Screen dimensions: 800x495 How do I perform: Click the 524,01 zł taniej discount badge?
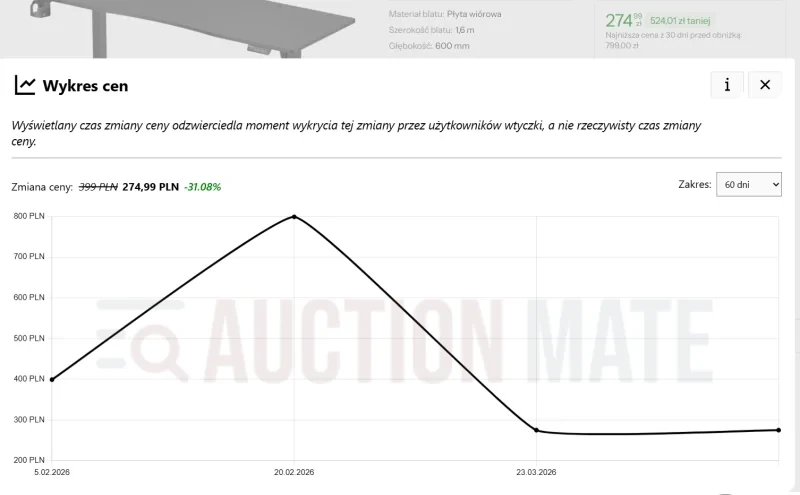pyautogui.click(x=679, y=20)
